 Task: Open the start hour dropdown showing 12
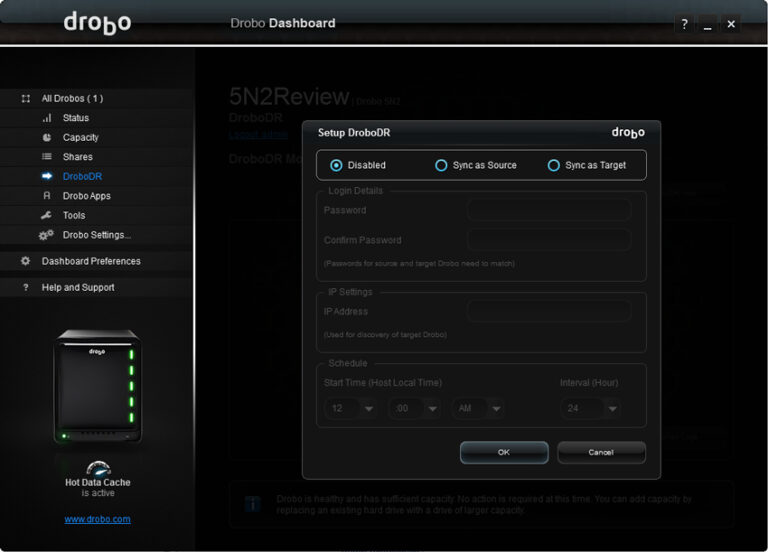click(350, 408)
